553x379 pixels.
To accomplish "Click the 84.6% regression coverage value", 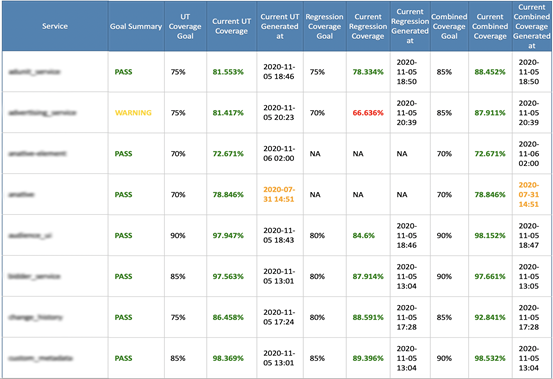I will (364, 236).
